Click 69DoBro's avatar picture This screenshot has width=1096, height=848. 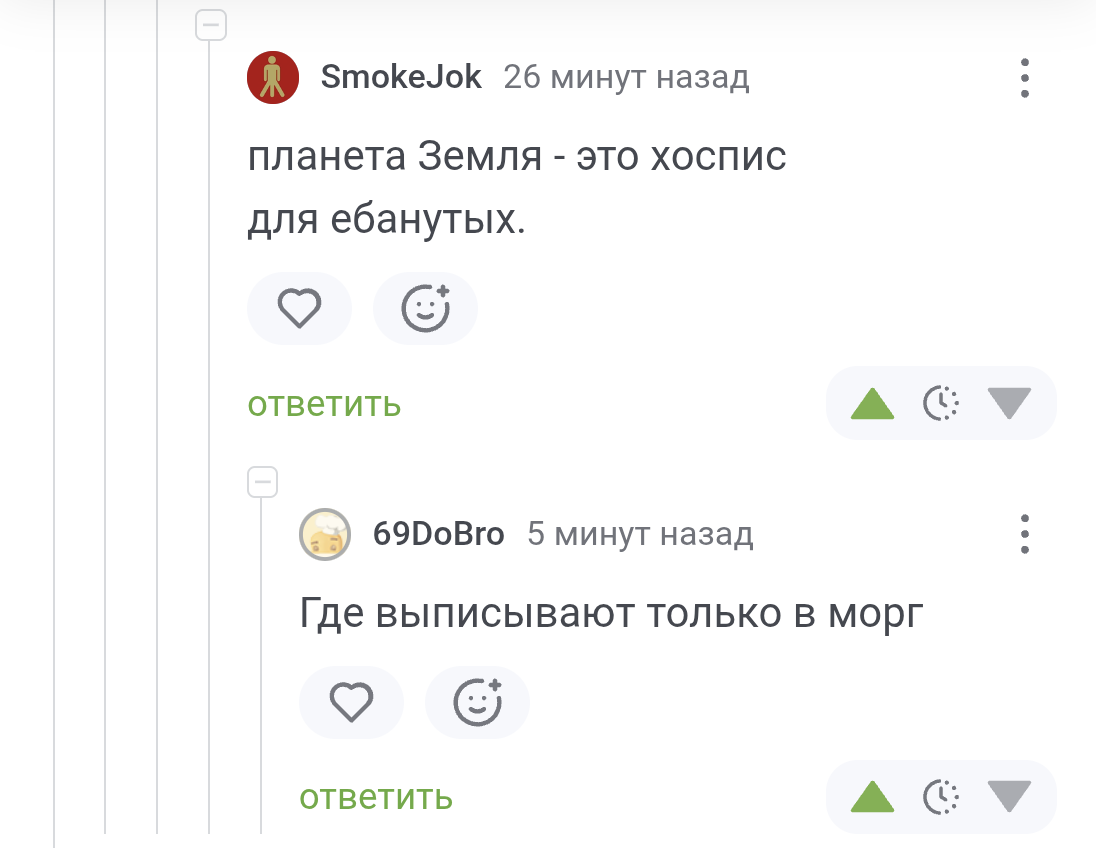click(x=325, y=534)
